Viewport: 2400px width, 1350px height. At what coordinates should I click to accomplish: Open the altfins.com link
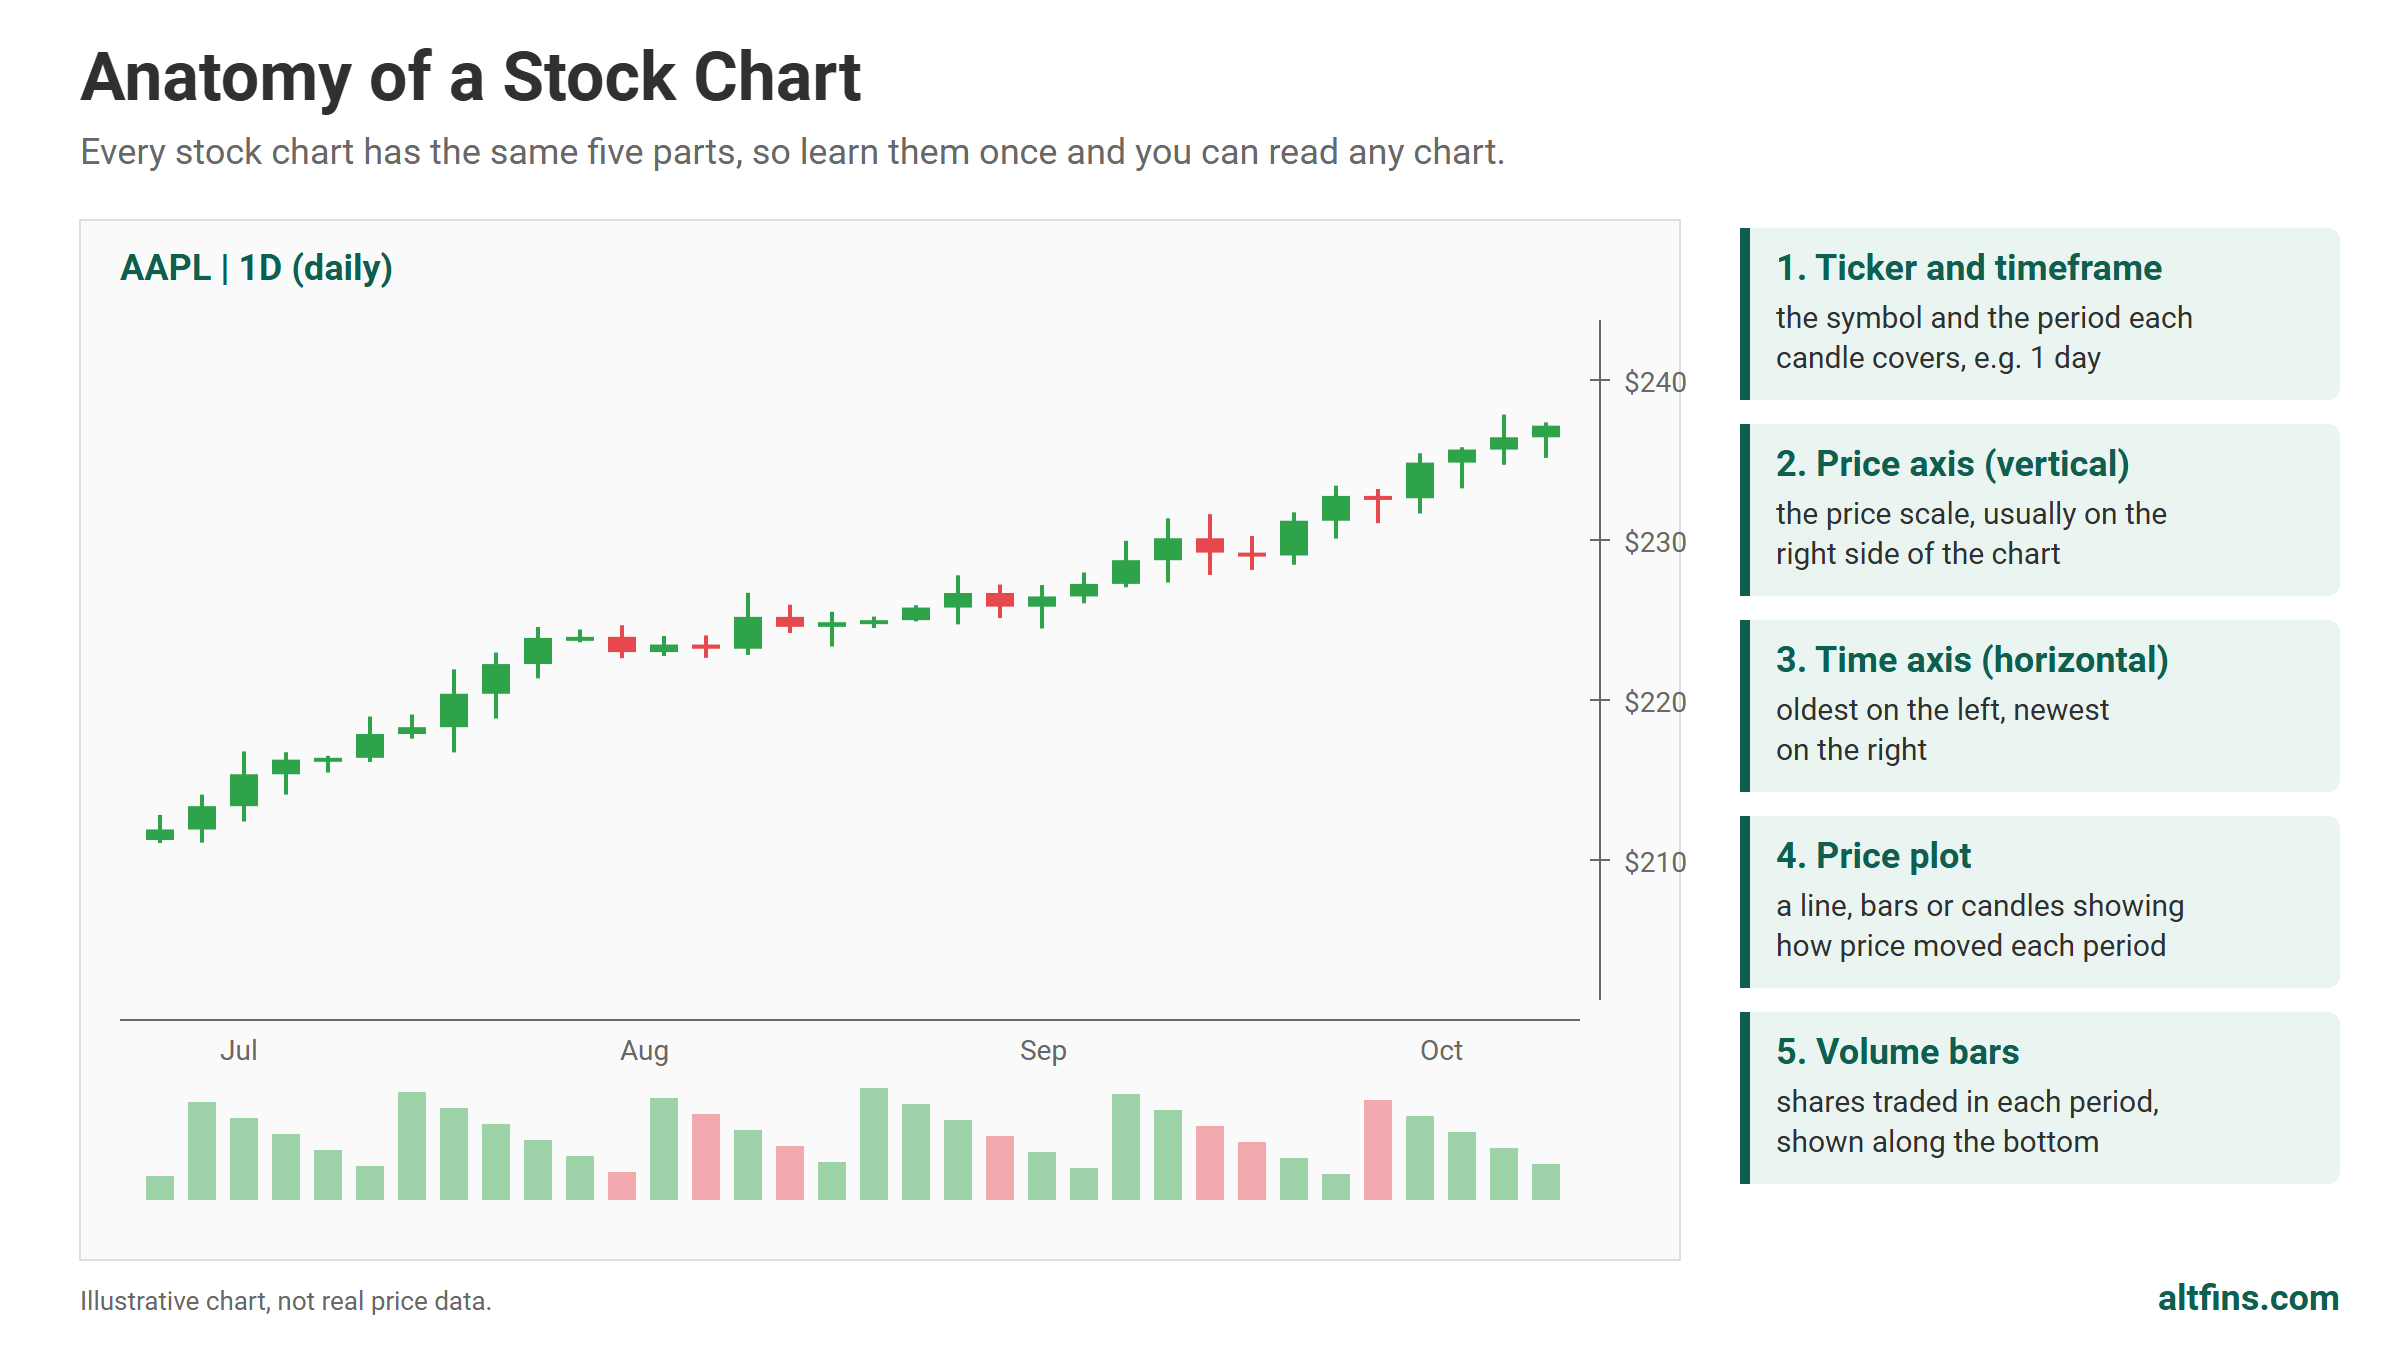coord(2248,1298)
